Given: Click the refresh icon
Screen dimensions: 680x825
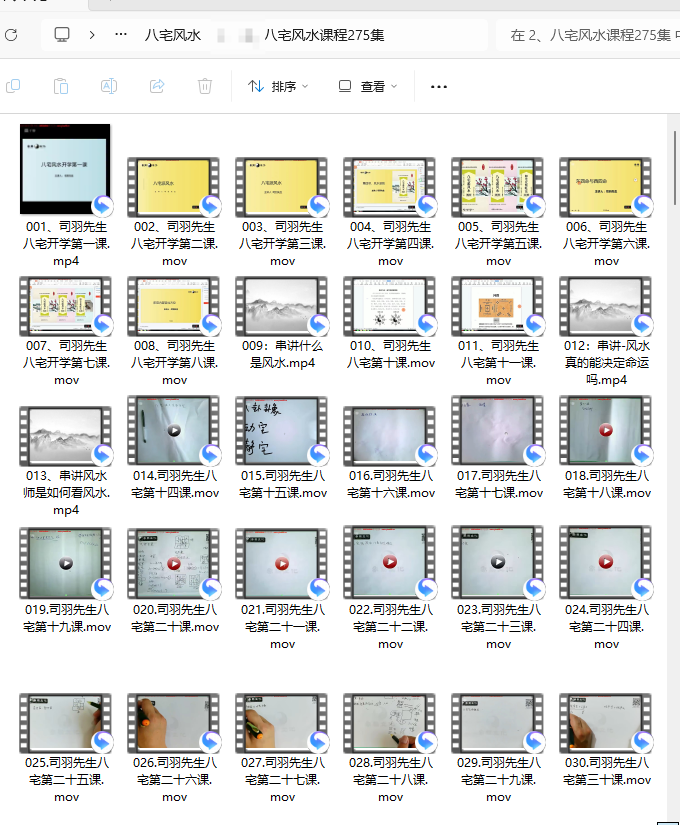Looking at the screenshot, I should (11, 35).
